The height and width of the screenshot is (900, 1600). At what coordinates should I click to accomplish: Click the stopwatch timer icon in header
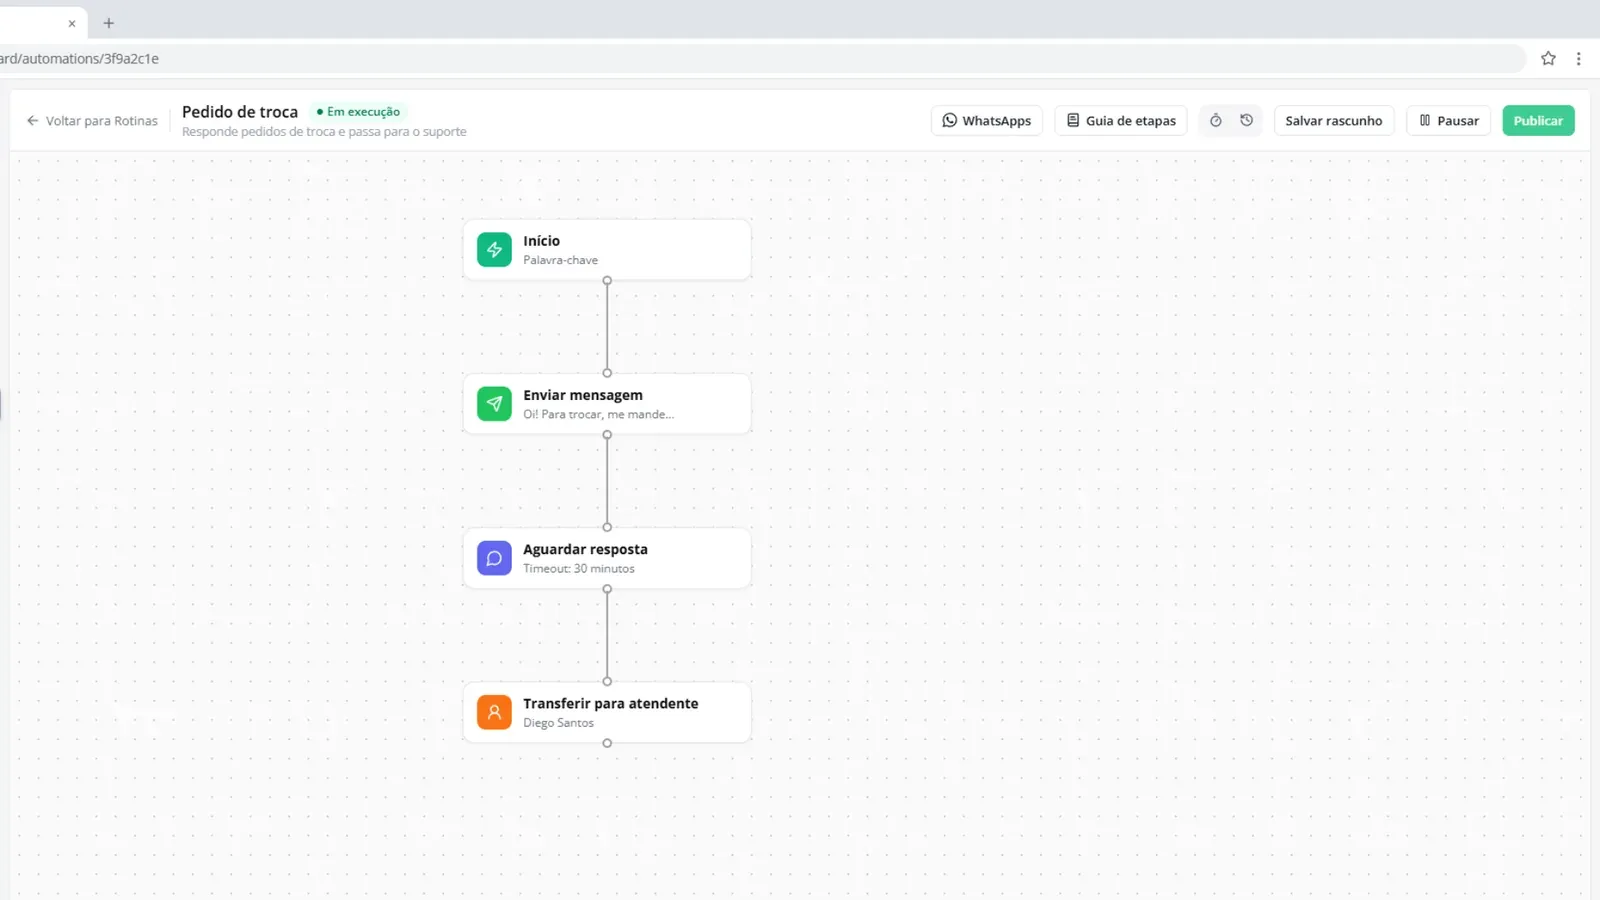[1216, 120]
